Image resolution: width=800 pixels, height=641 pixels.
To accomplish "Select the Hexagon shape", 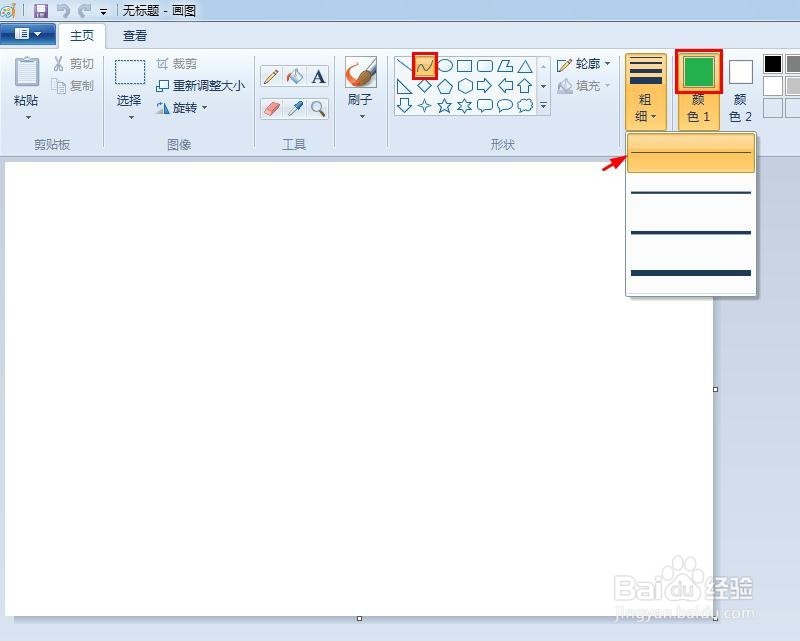I will click(x=465, y=86).
